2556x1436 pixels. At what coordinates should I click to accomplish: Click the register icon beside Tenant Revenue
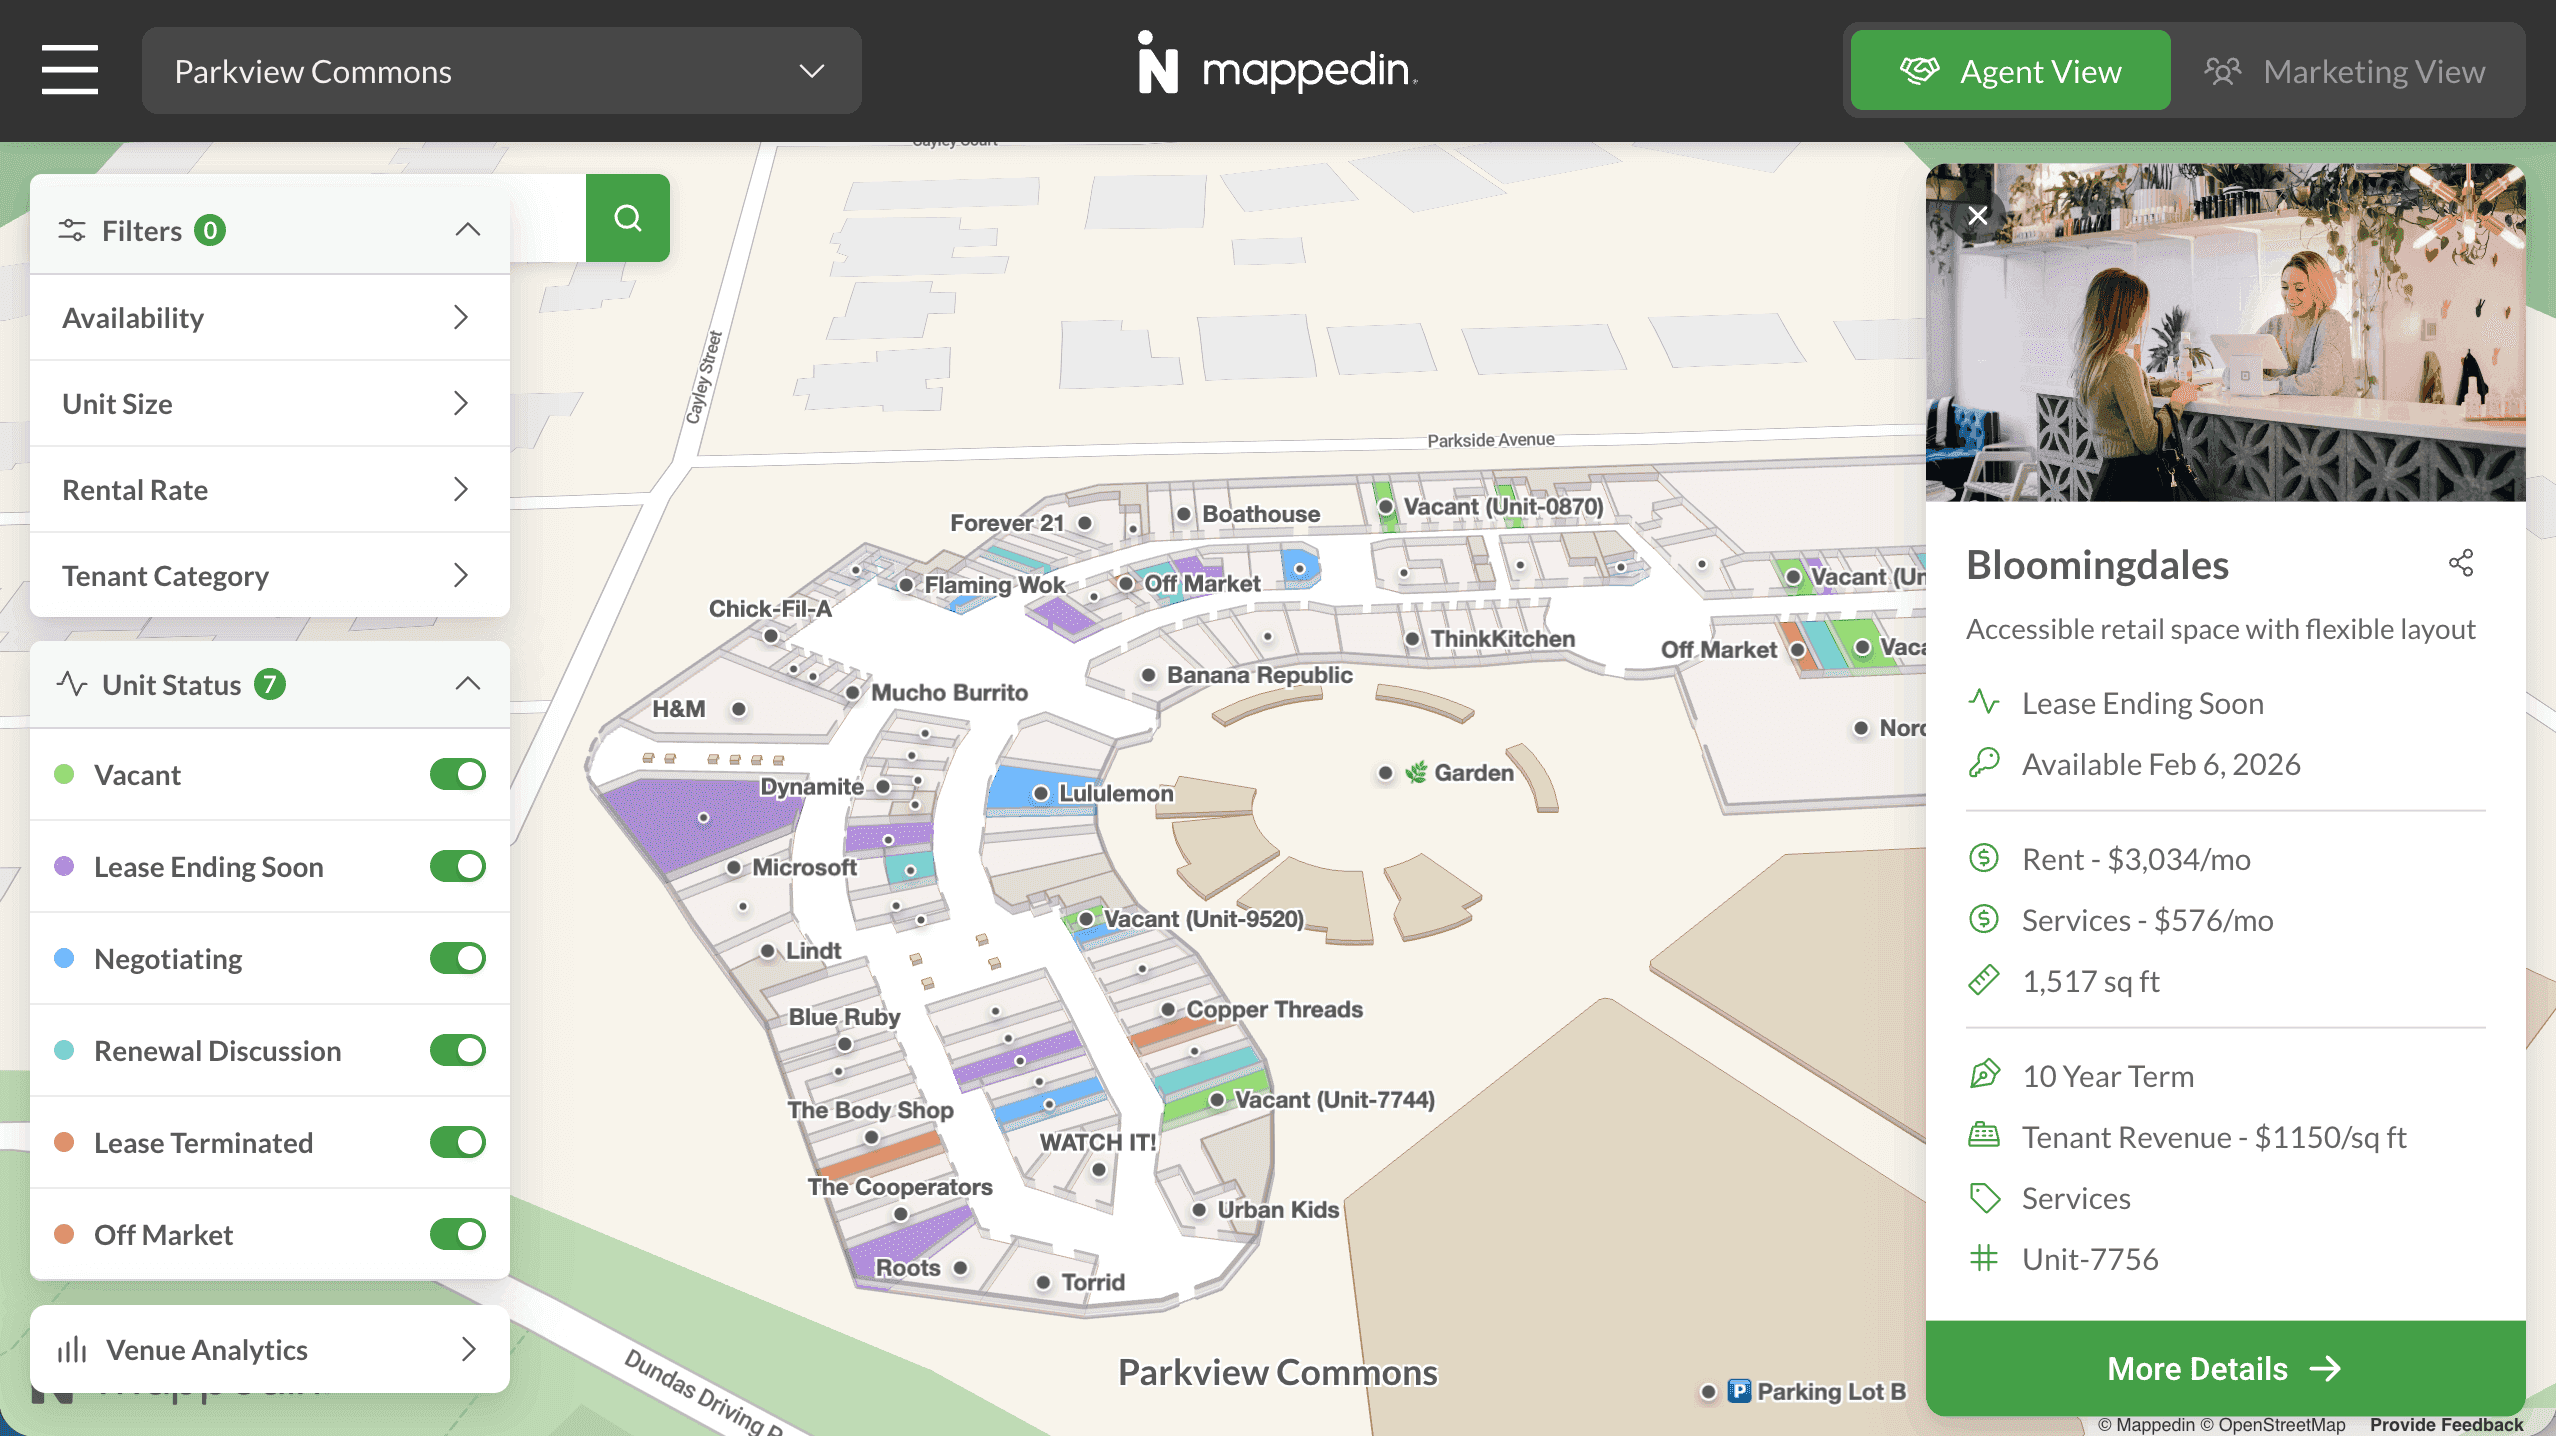[1984, 1136]
